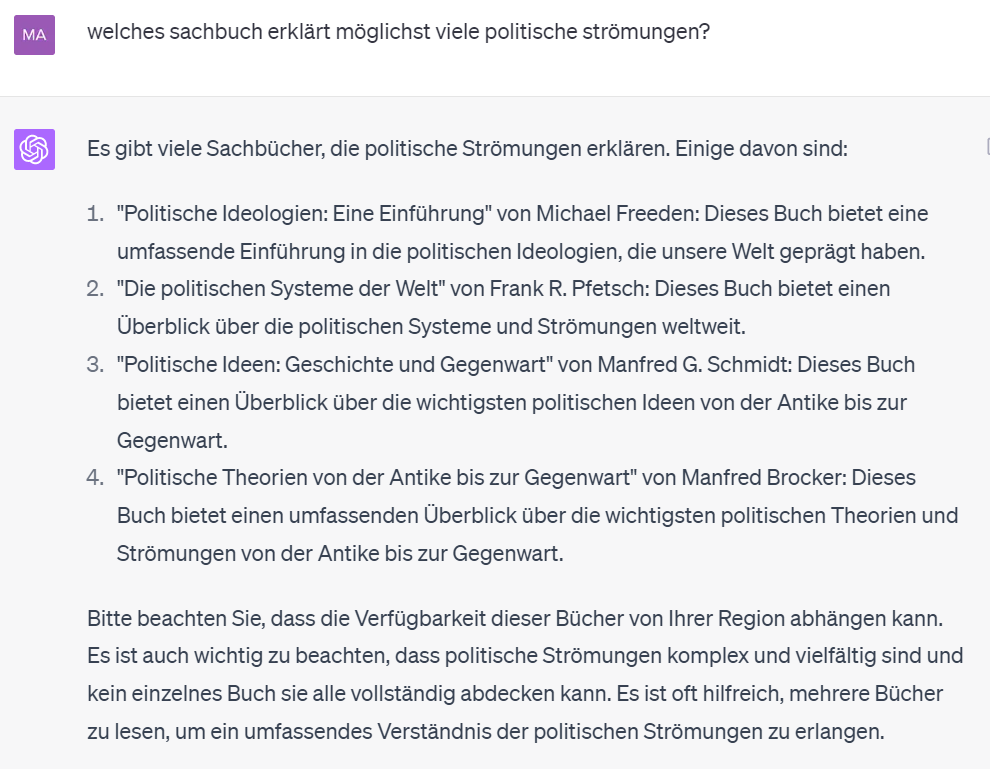This screenshot has height=769, width=990.
Task: Click the ChatGPT logo avatar
Action: click(34, 149)
